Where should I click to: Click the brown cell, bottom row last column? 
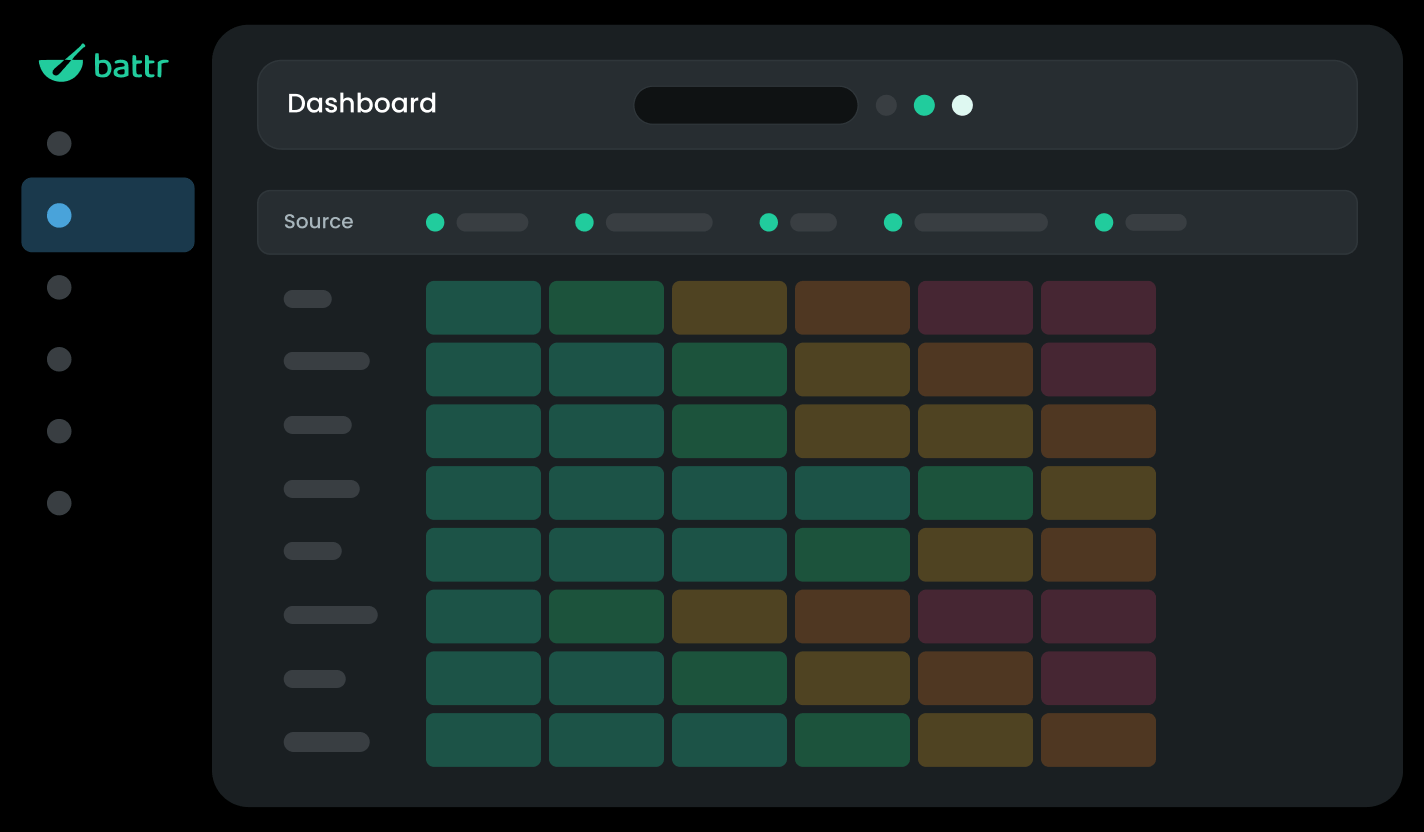click(1098, 740)
